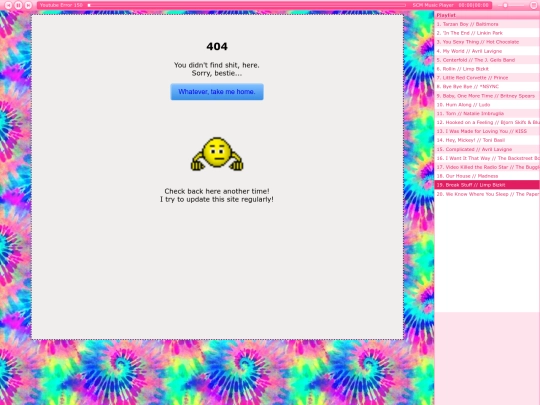
Task: Click the Youtube Error 150 status text
Action: point(61,5)
